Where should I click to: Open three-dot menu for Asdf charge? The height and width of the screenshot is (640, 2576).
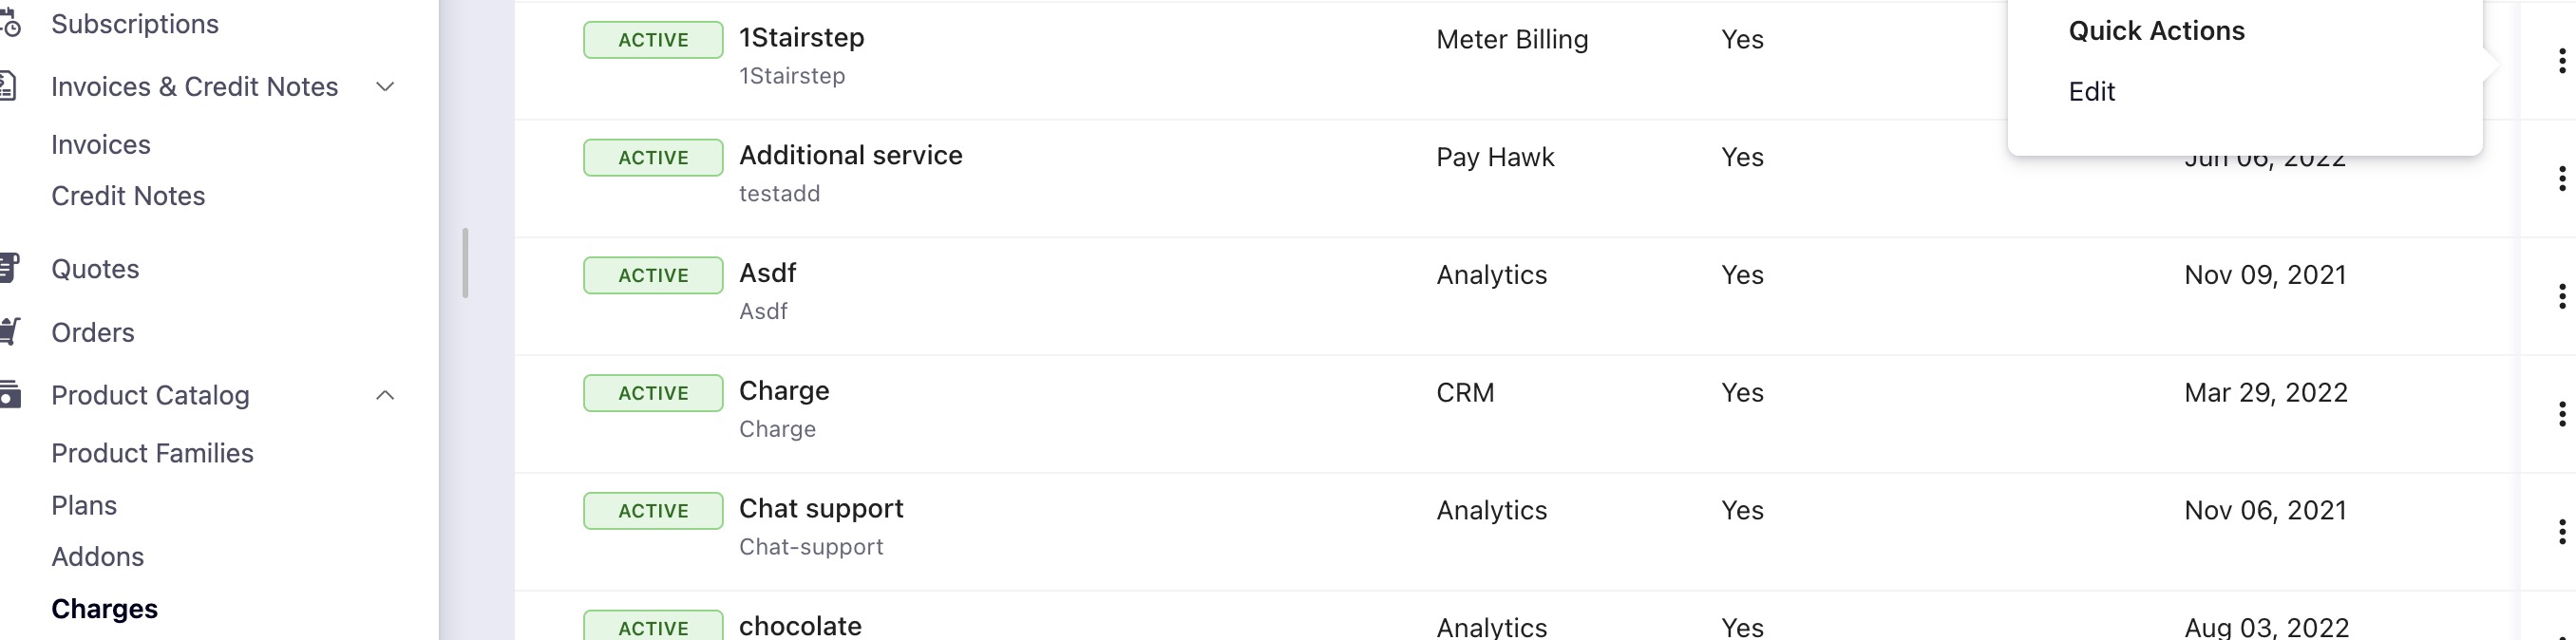[2561, 296]
